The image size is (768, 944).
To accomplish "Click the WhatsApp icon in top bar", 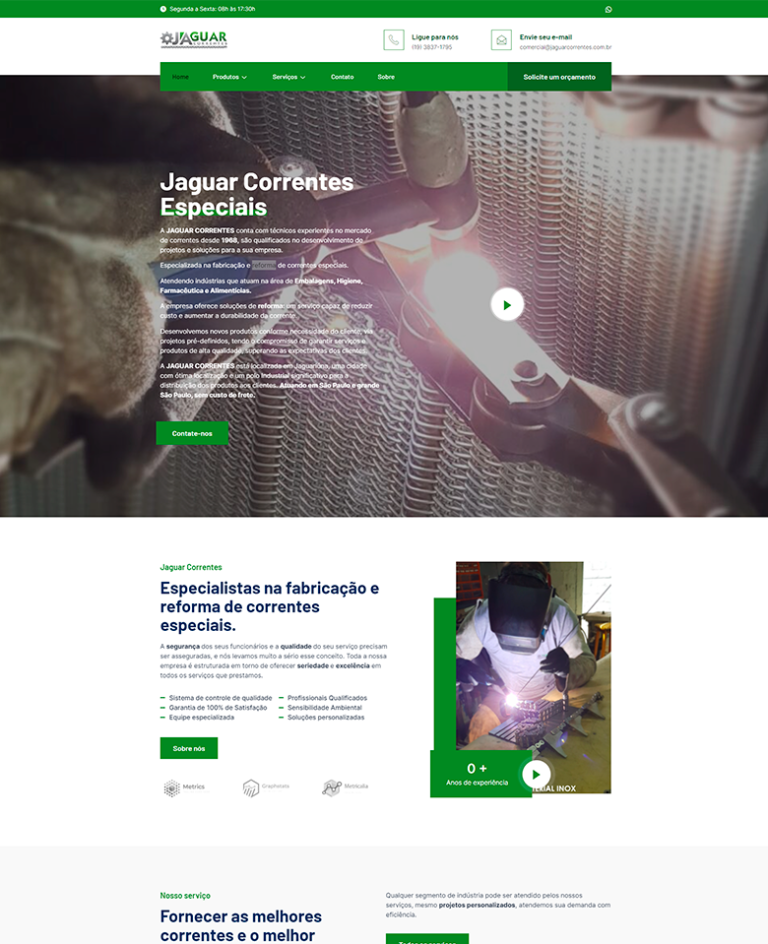I will click(609, 9).
